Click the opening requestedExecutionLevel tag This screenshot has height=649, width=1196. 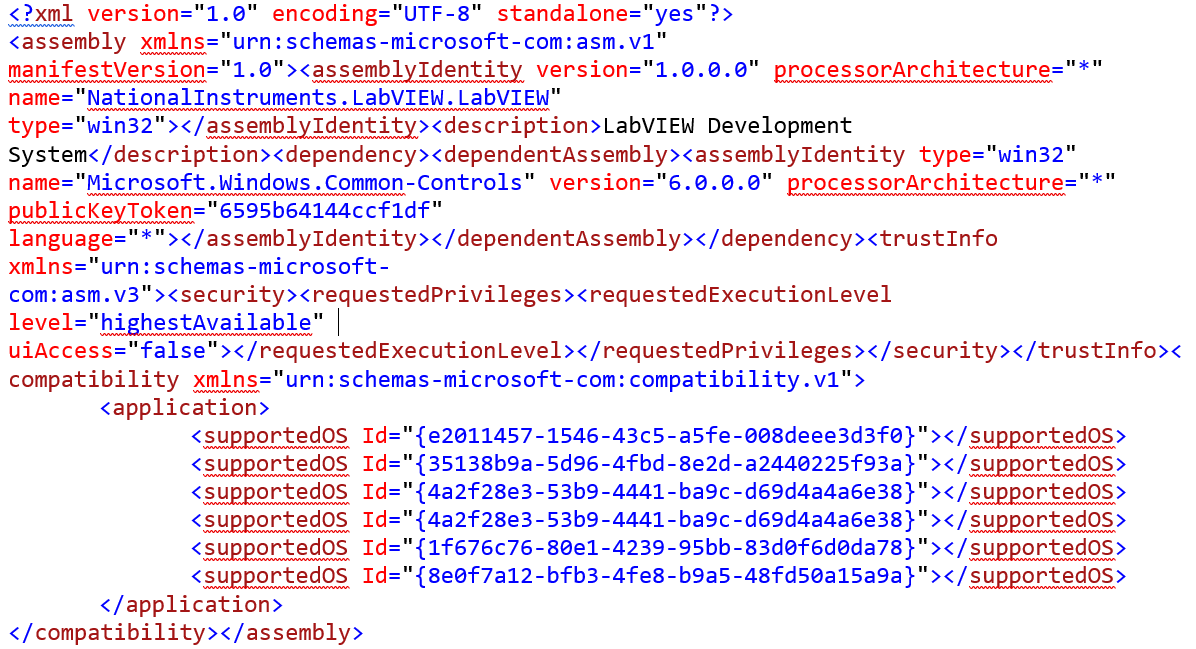click(734, 294)
